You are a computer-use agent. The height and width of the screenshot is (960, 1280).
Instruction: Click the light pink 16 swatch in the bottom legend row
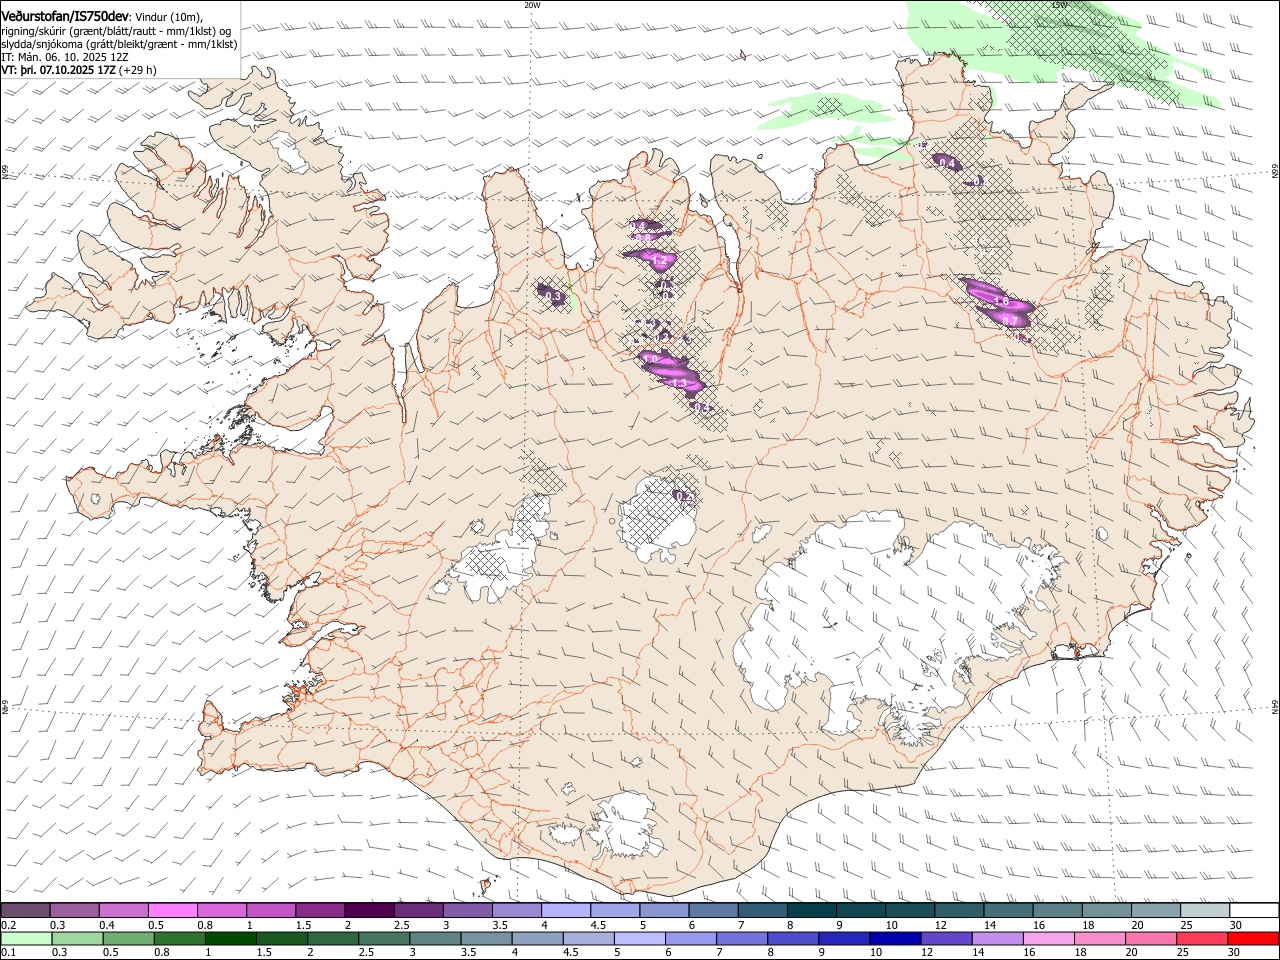point(1048,940)
